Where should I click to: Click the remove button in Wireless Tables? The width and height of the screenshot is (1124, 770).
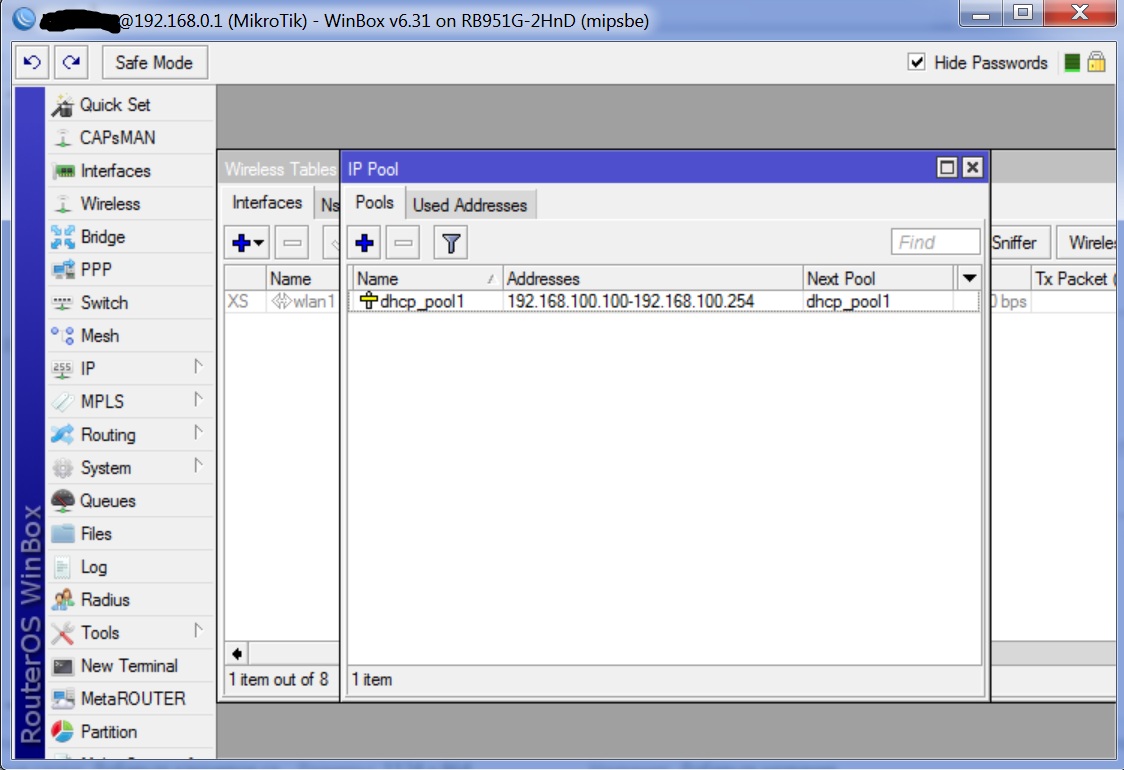[x=292, y=243]
